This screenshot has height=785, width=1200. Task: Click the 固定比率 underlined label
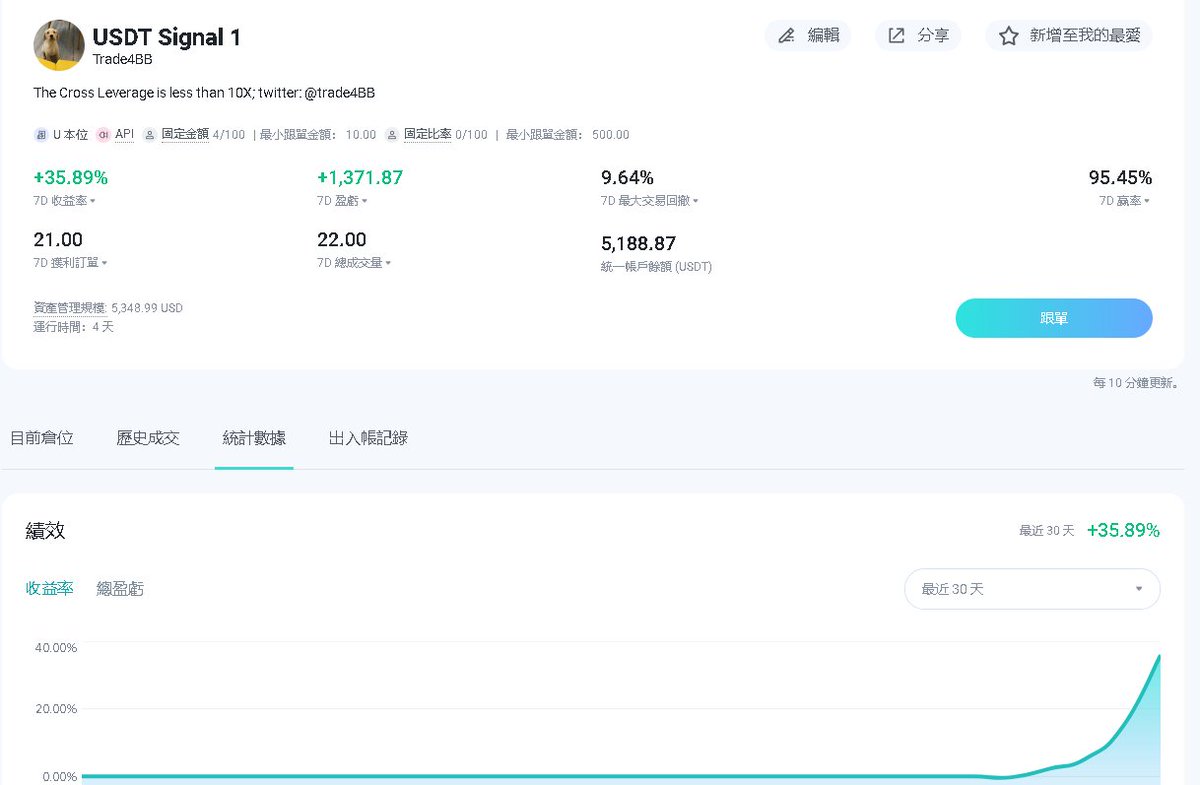(x=428, y=134)
